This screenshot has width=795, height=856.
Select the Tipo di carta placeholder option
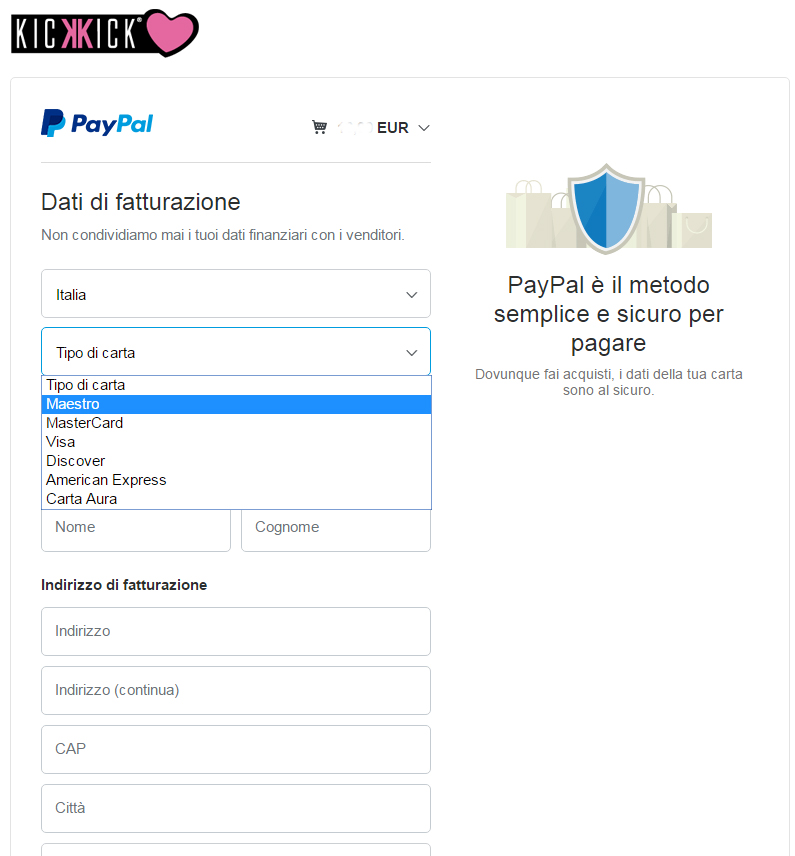pyautogui.click(x=236, y=385)
